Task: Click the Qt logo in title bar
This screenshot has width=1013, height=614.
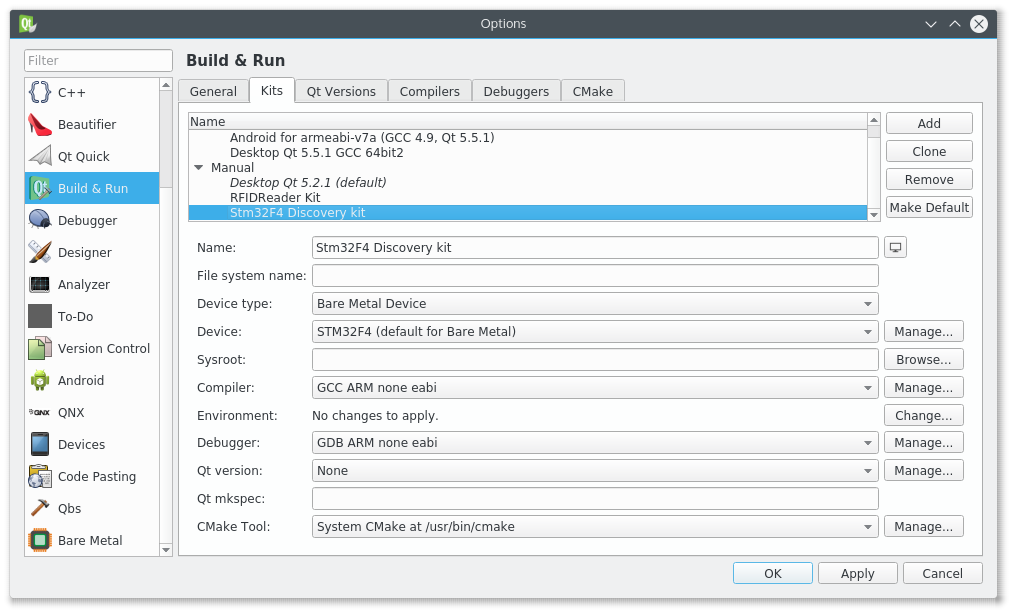Action: click(x=27, y=24)
